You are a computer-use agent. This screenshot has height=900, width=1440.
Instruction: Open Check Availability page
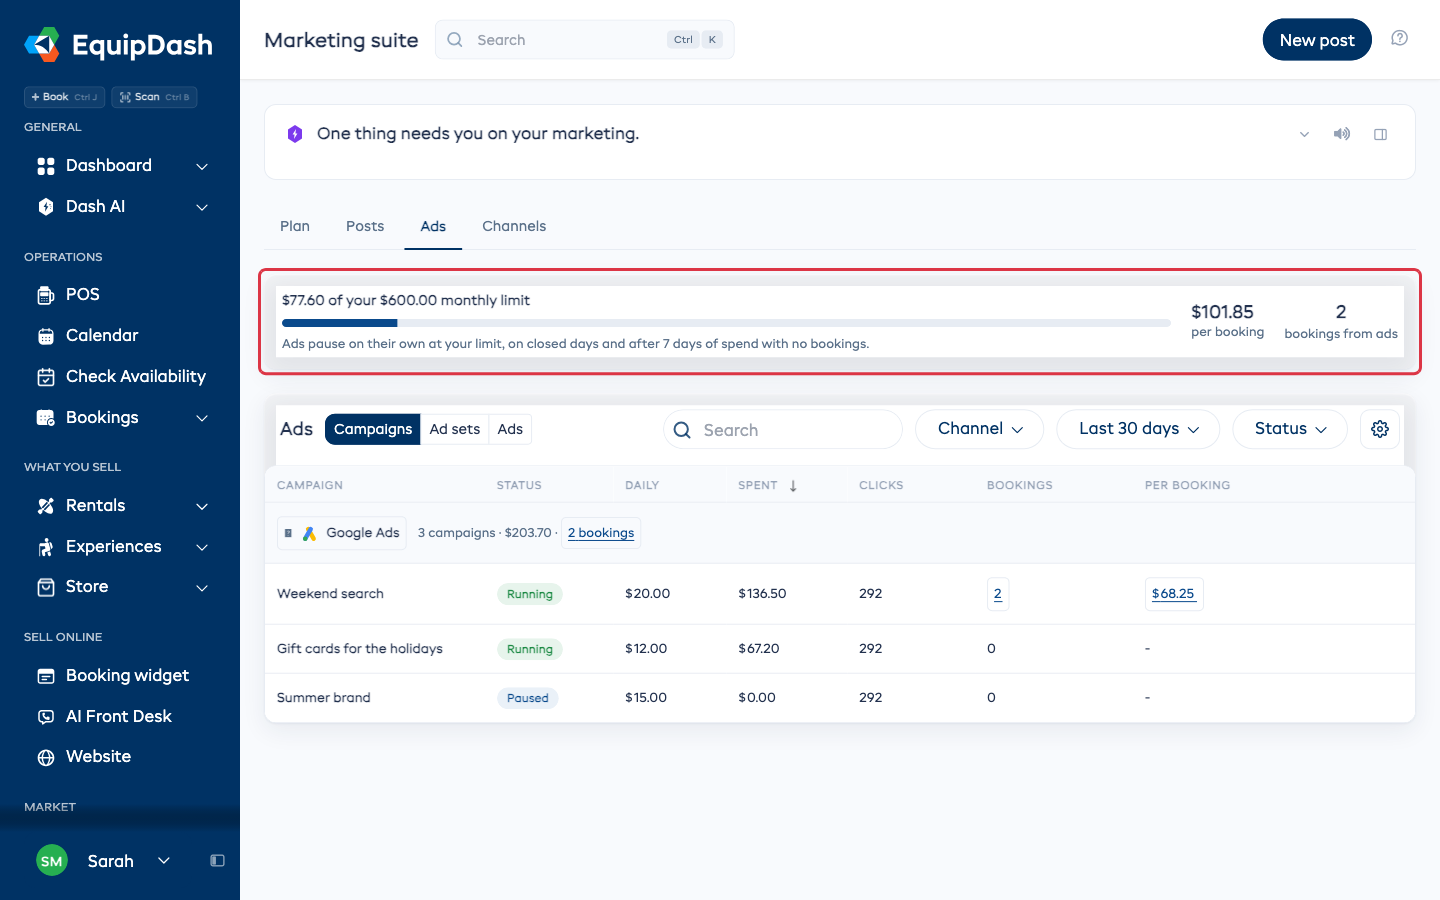pos(120,376)
